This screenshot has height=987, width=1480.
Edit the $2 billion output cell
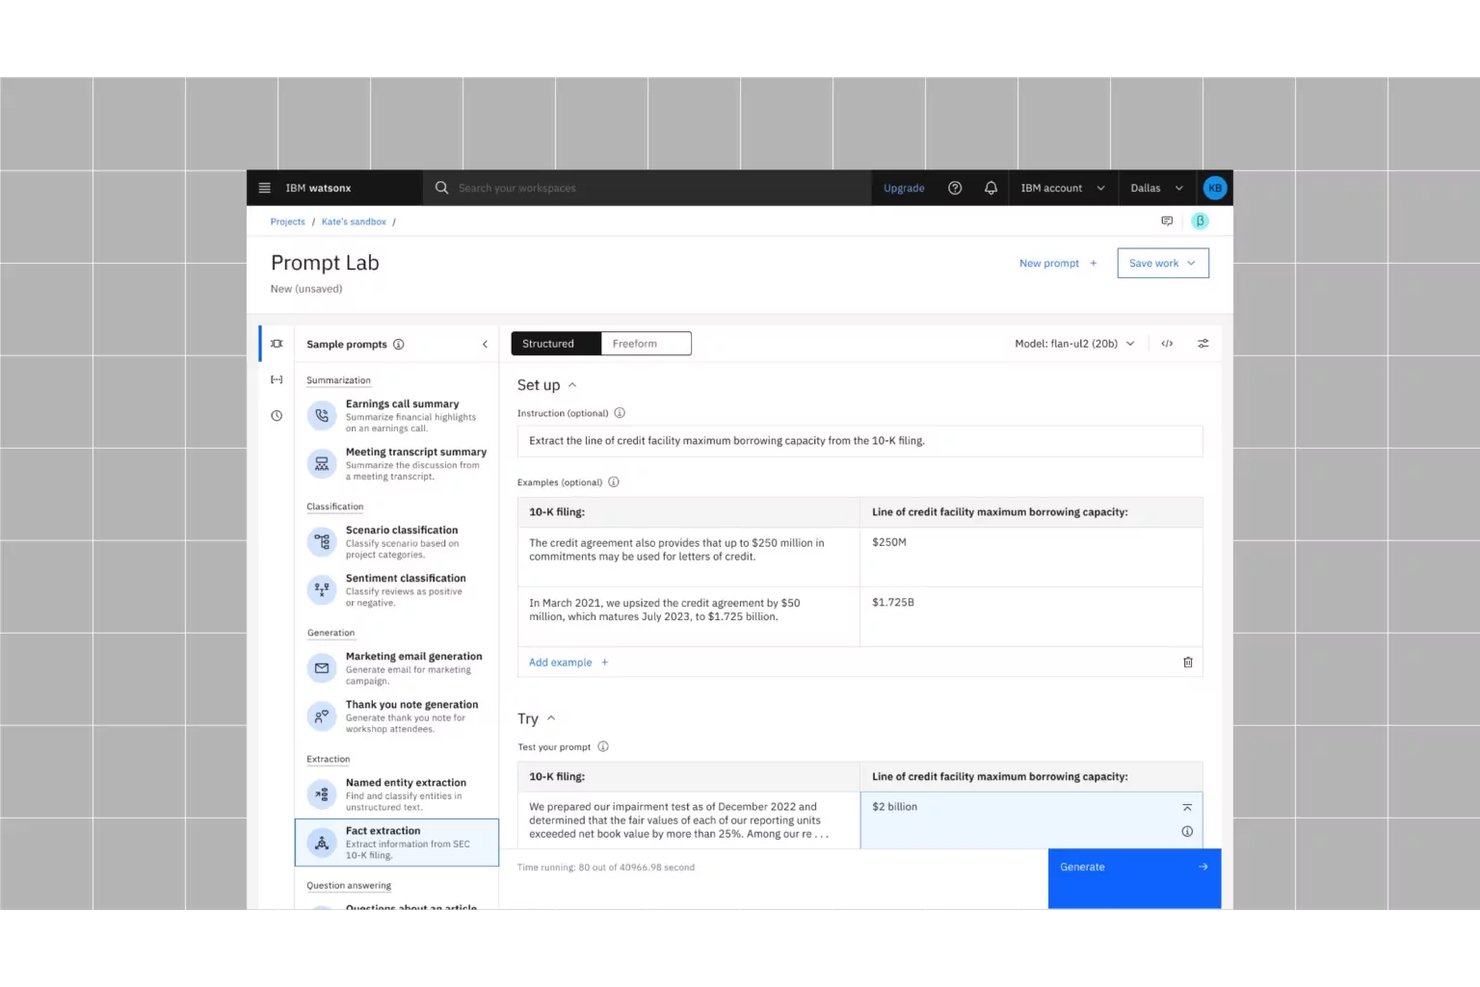(x=1031, y=820)
